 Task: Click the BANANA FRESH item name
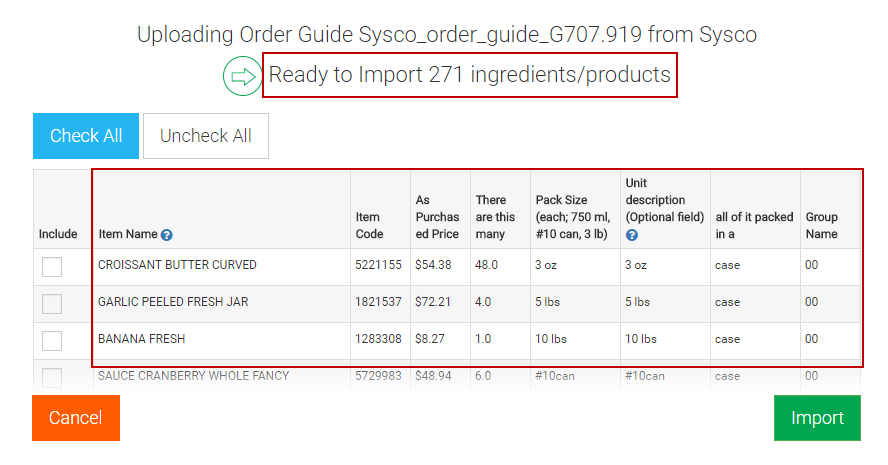coord(141,339)
